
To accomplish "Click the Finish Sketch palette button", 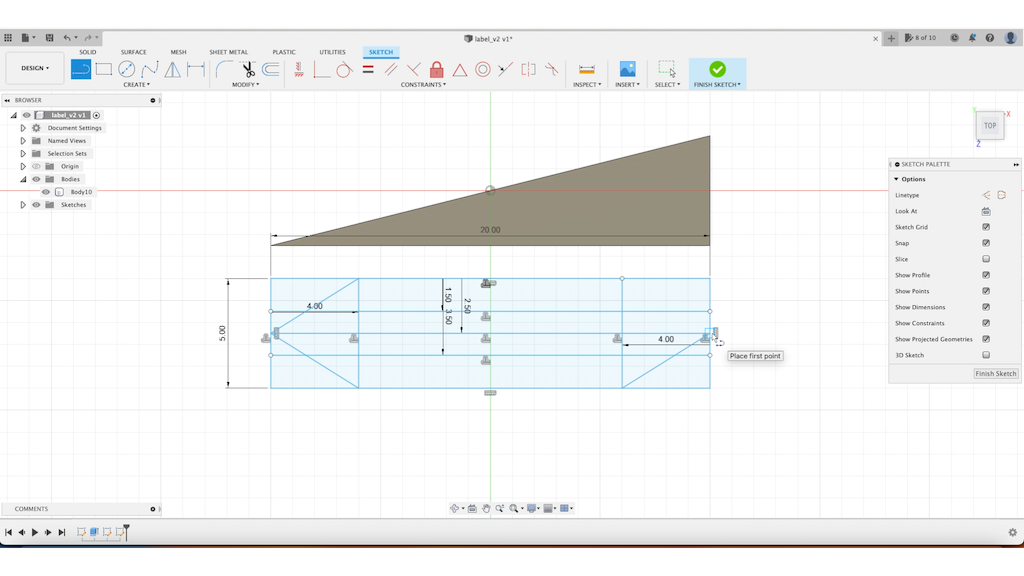I will pos(995,374).
